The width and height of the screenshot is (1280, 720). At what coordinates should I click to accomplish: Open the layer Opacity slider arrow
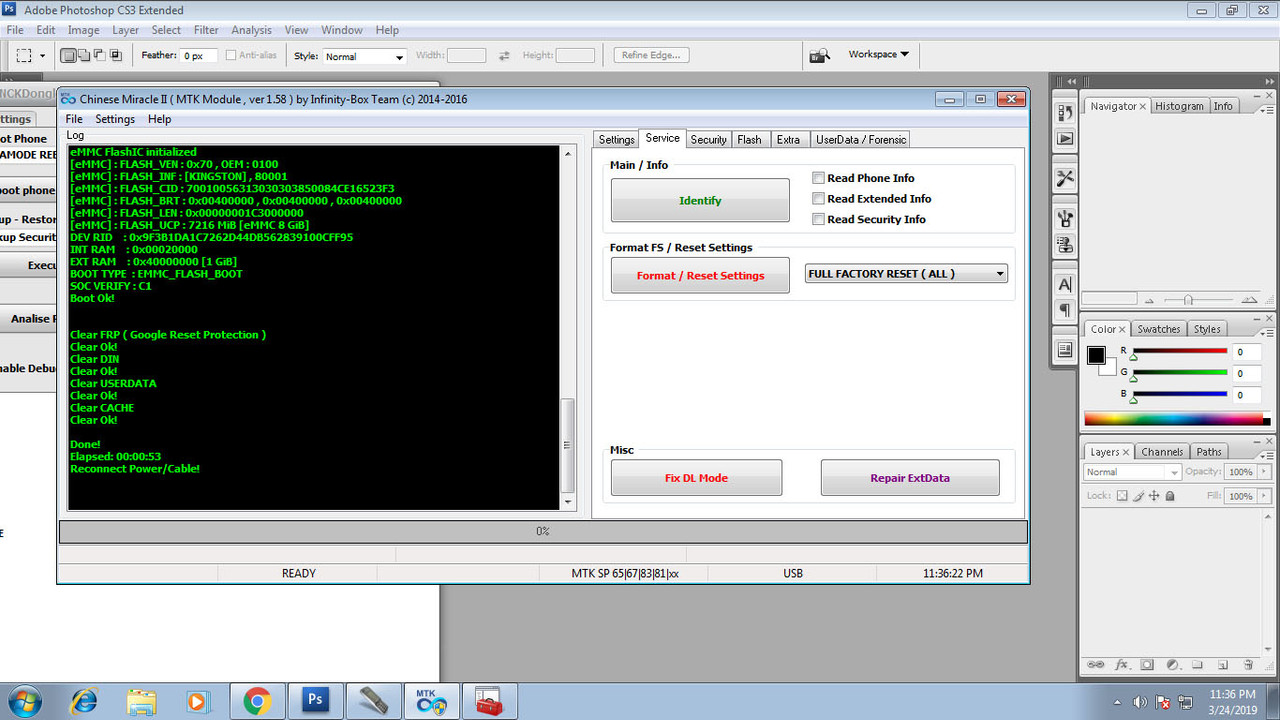click(1264, 472)
